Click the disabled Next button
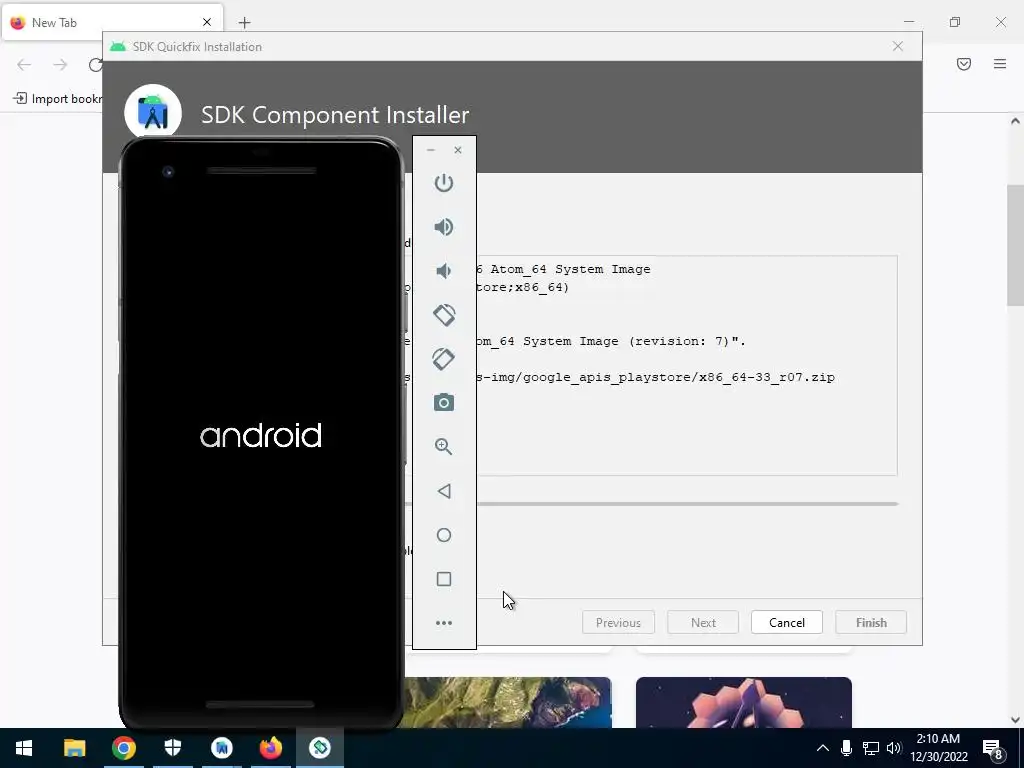 (703, 622)
